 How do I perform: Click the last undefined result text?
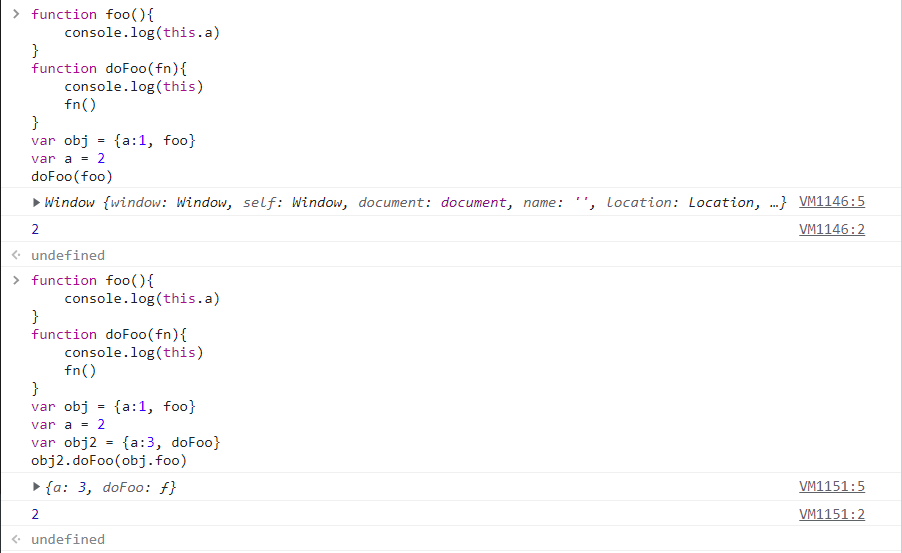click(68, 539)
